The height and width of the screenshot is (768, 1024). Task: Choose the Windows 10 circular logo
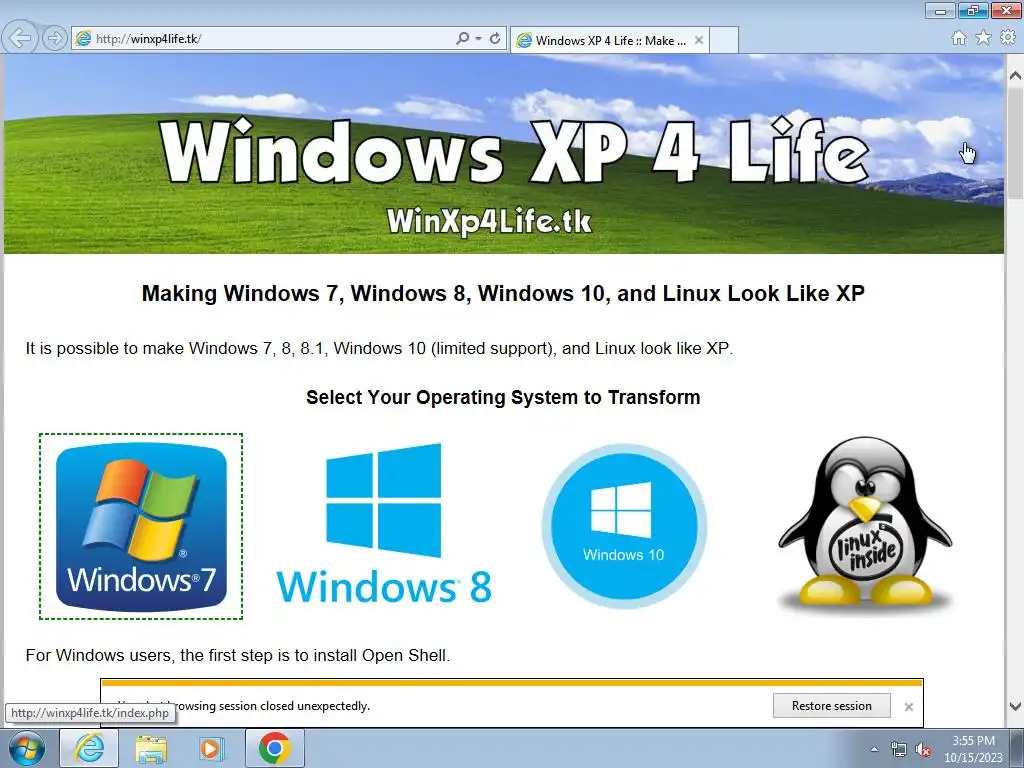click(624, 526)
